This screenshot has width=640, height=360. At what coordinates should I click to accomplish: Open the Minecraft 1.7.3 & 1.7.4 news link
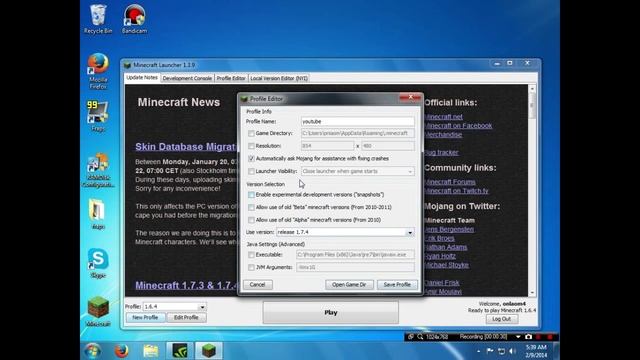click(x=186, y=285)
